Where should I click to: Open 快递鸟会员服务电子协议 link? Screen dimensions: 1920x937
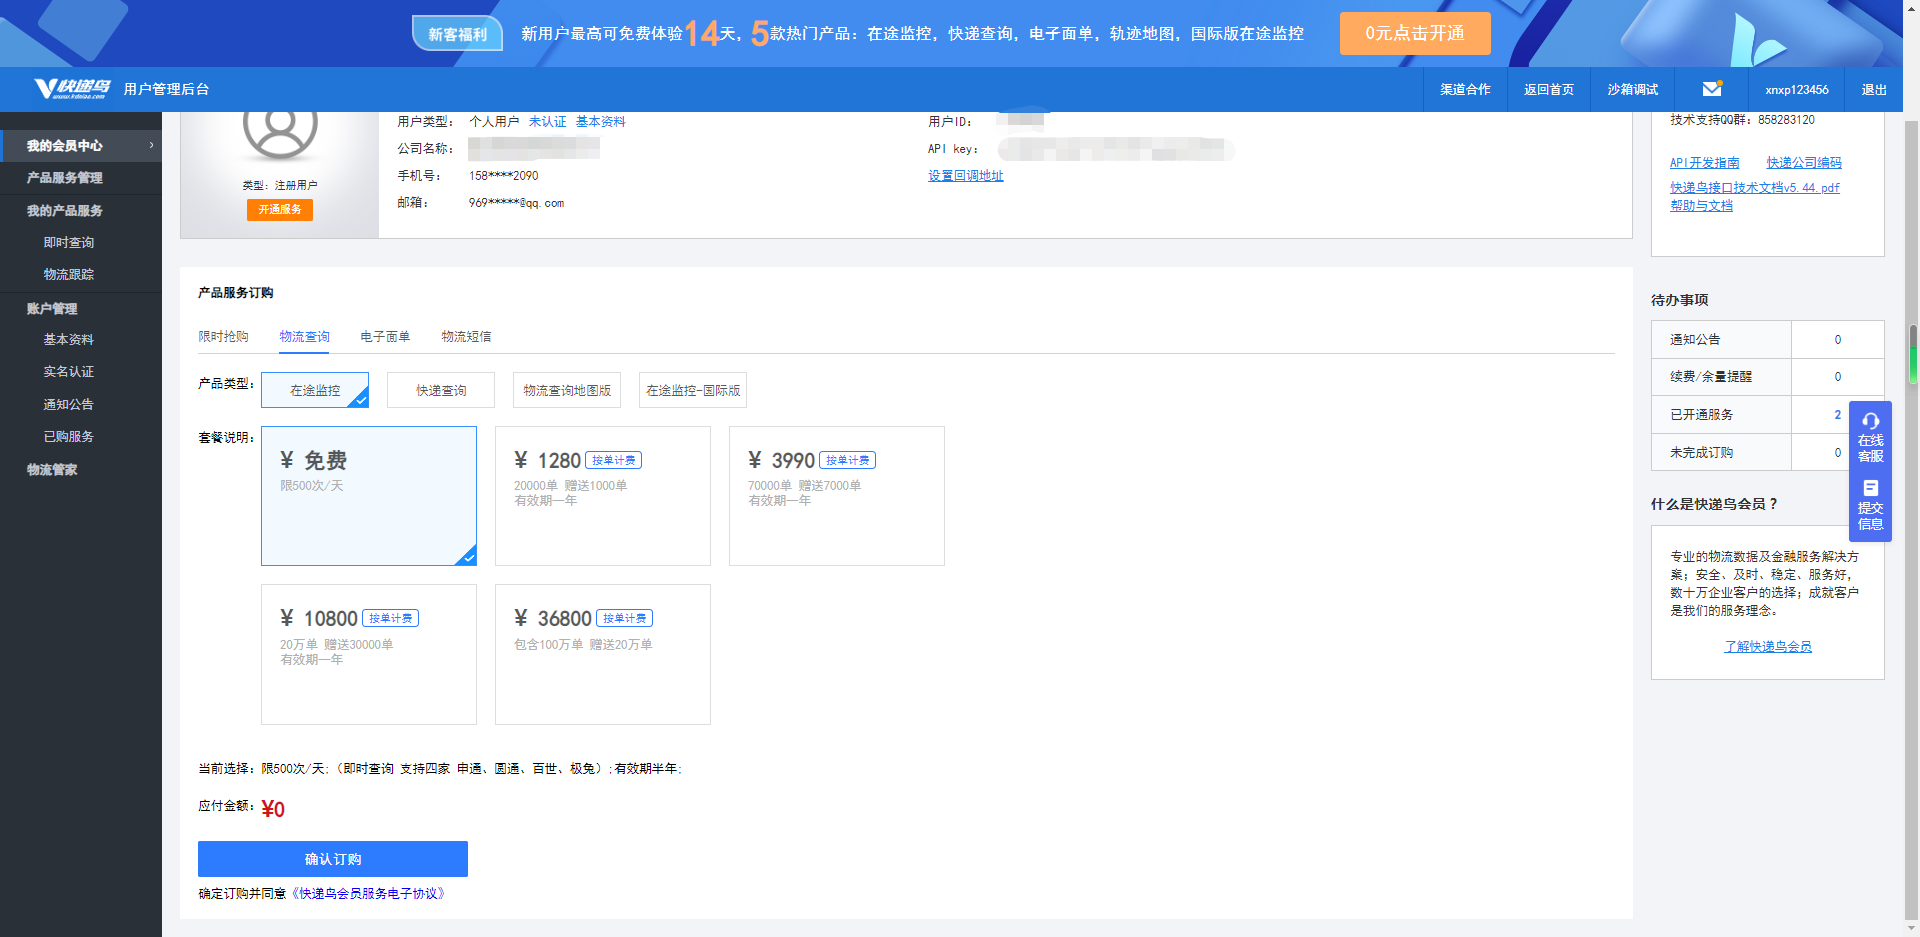coord(367,893)
